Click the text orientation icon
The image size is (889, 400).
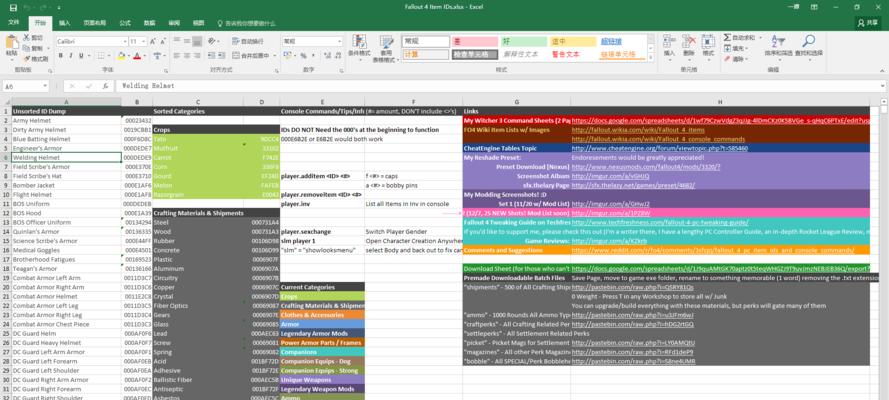pos(211,41)
